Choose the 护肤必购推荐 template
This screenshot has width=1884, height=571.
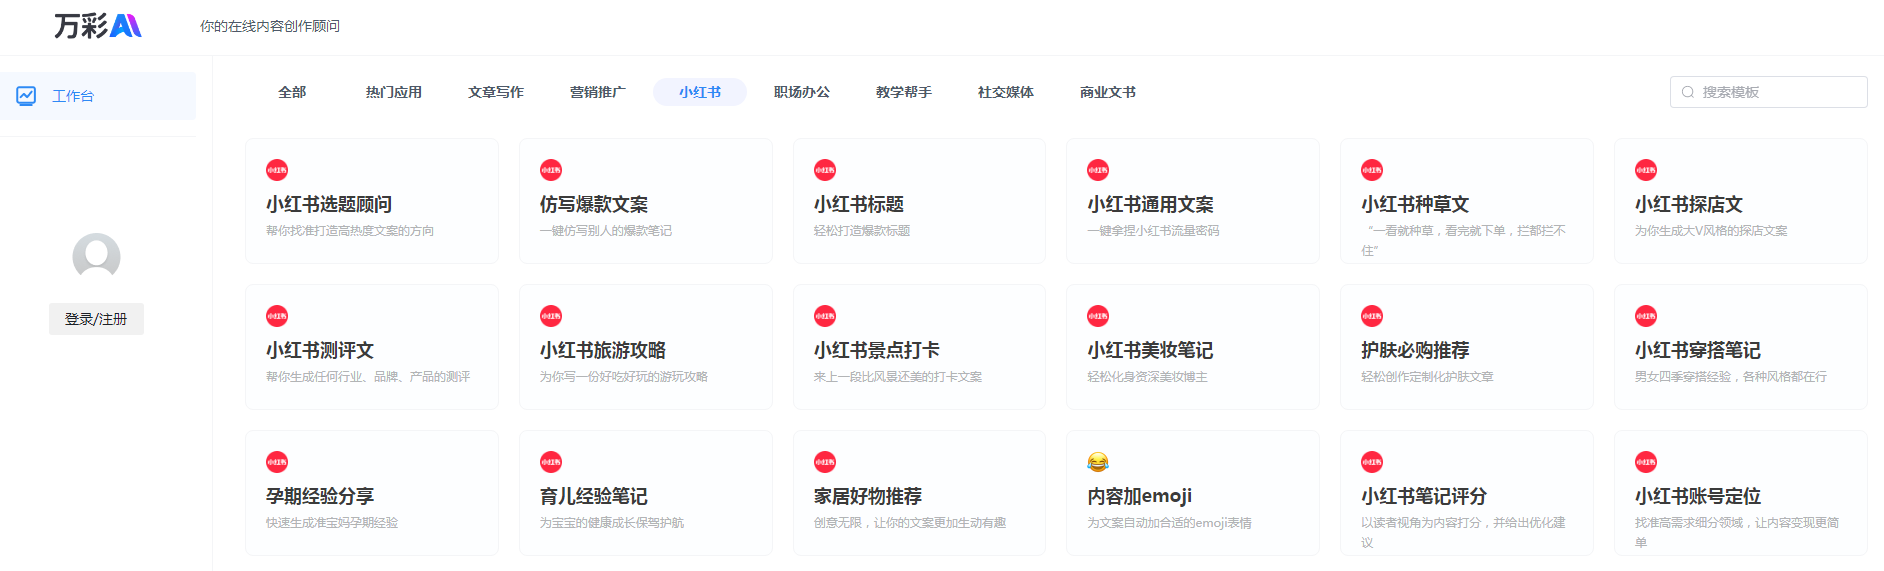[1466, 348]
